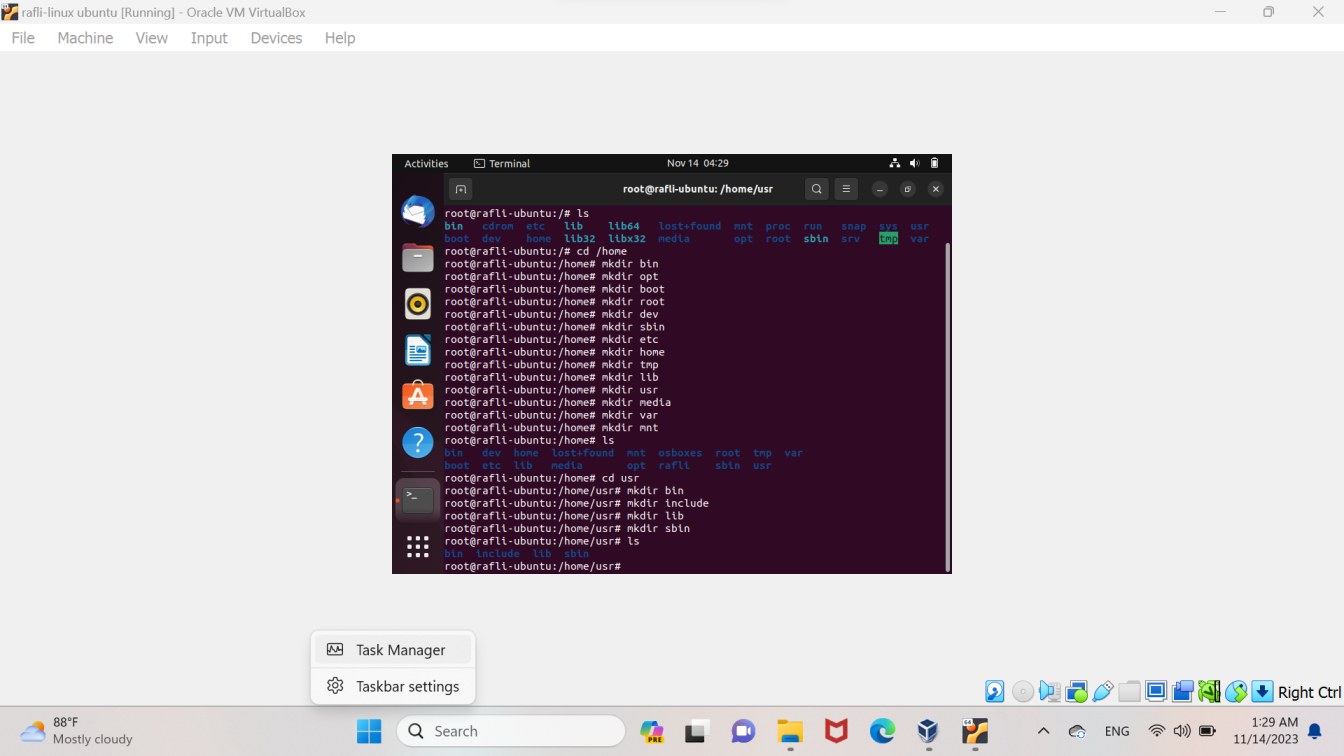Open the Input menu

pos(209,38)
